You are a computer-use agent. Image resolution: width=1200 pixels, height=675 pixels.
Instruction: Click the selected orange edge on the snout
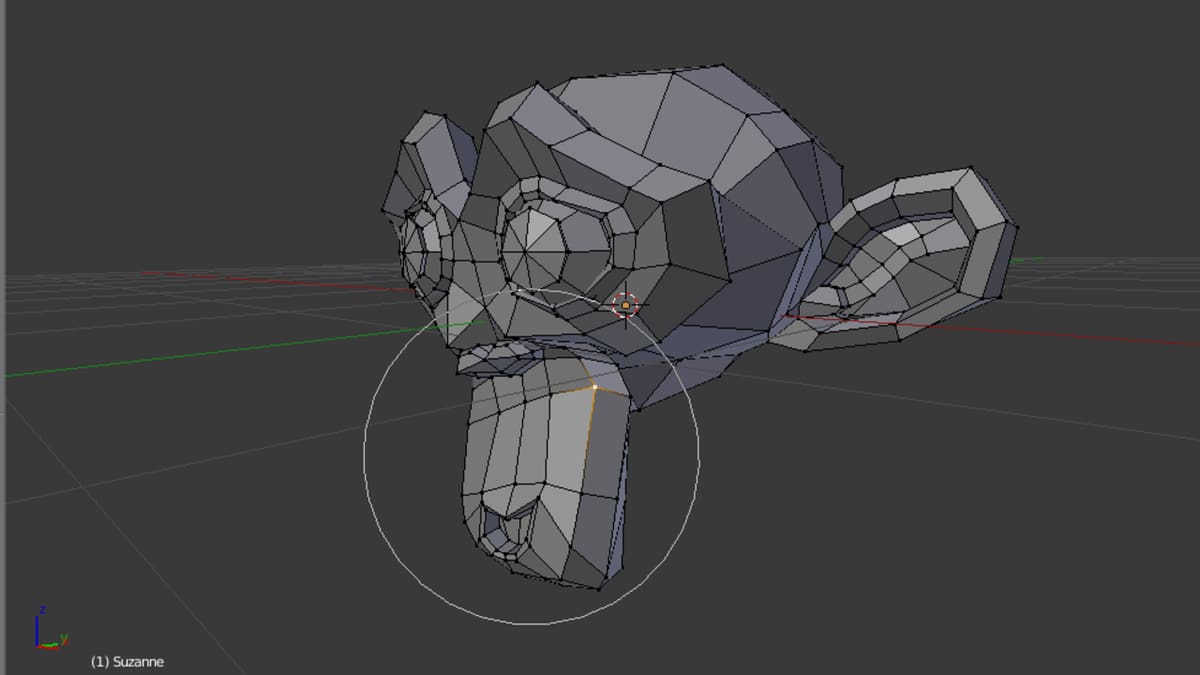click(588, 440)
